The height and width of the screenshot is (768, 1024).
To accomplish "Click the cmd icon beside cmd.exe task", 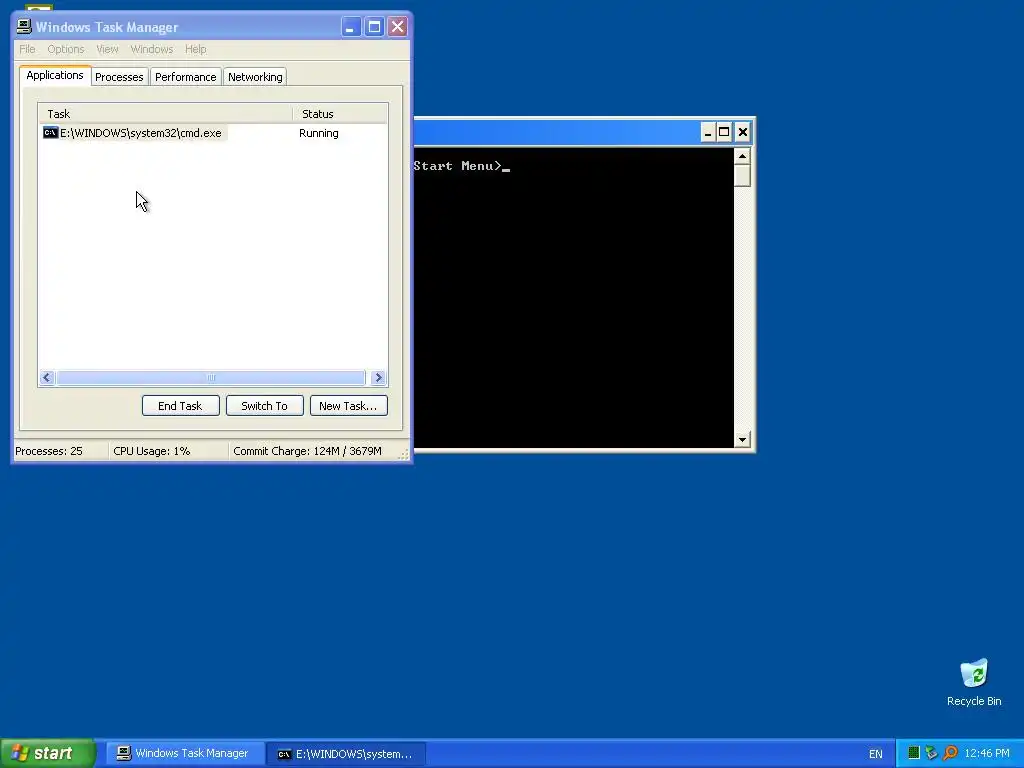I will click(x=50, y=133).
